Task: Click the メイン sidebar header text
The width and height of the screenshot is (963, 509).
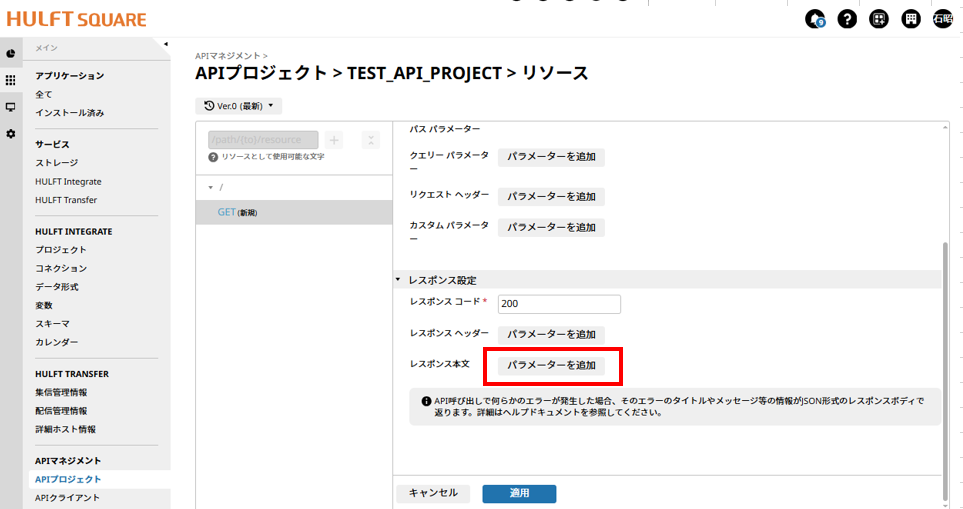Action: pos(46,48)
